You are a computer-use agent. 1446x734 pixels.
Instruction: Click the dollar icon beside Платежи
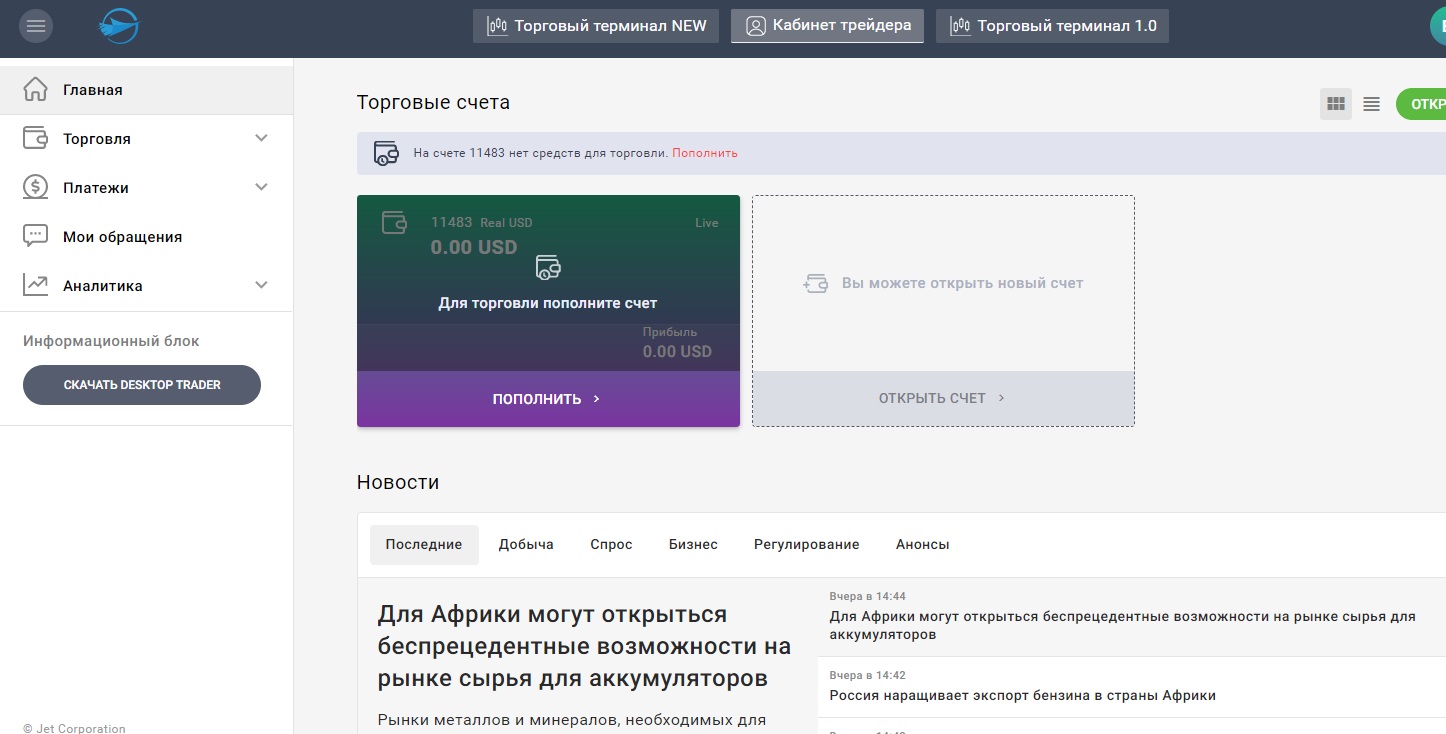[35, 187]
